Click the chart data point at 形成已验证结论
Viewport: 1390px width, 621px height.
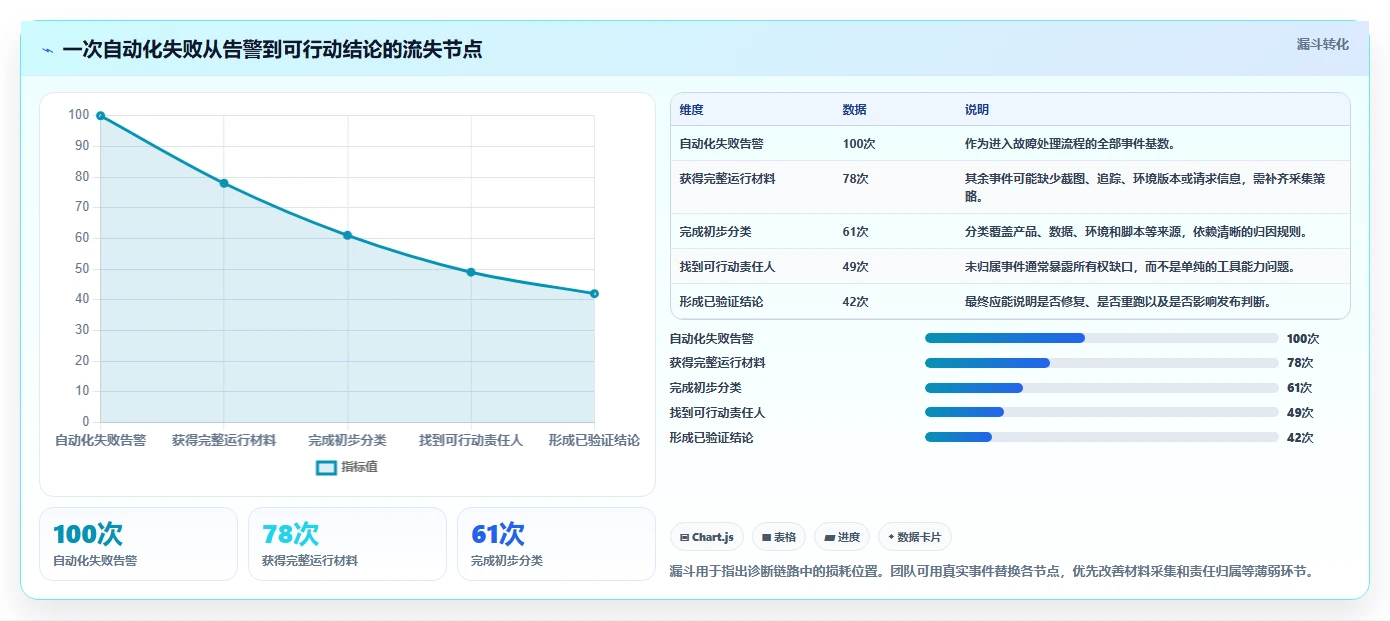click(594, 293)
